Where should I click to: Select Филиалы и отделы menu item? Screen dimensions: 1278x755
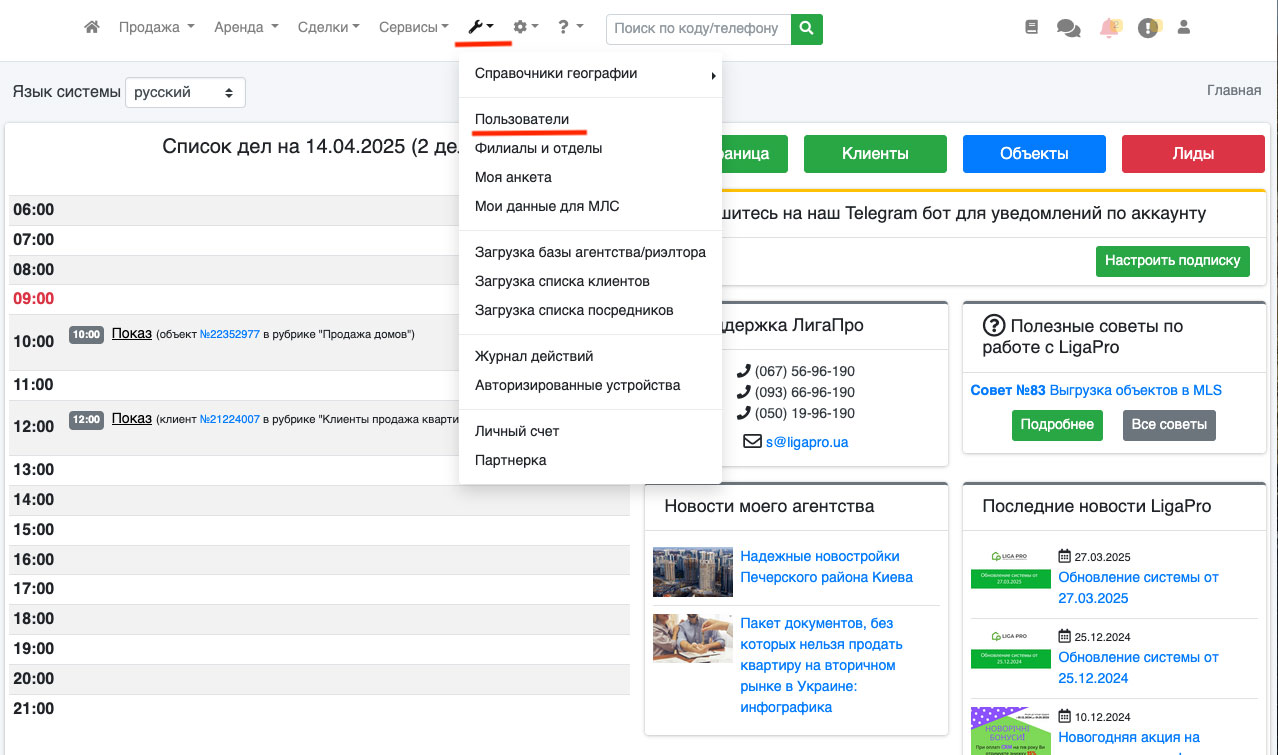[x=538, y=148]
